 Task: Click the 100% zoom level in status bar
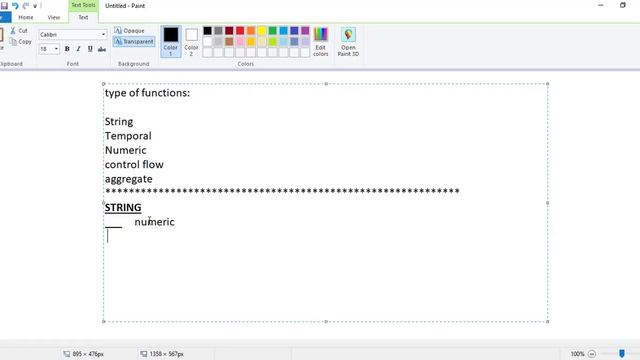(x=577, y=354)
